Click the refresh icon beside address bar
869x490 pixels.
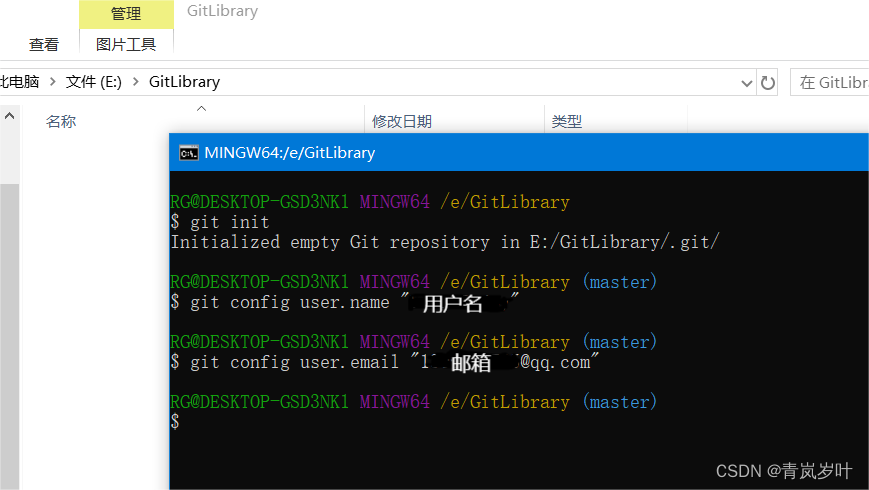(768, 83)
